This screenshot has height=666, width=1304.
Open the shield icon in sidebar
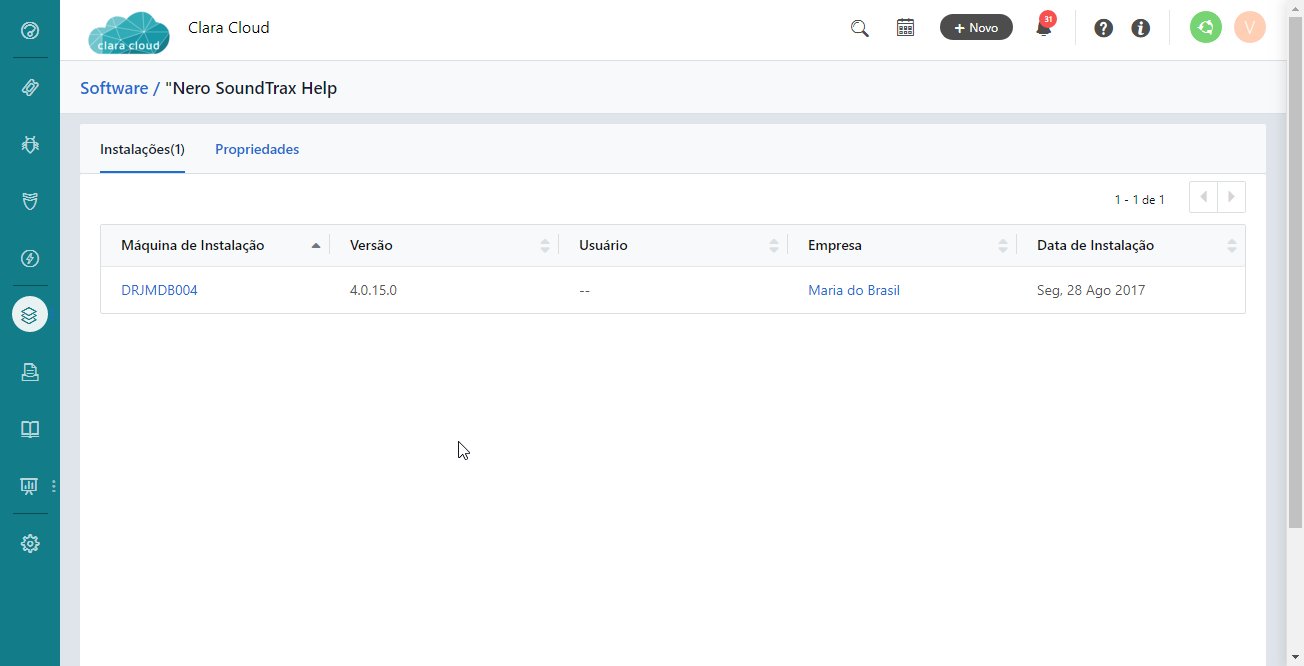point(30,201)
